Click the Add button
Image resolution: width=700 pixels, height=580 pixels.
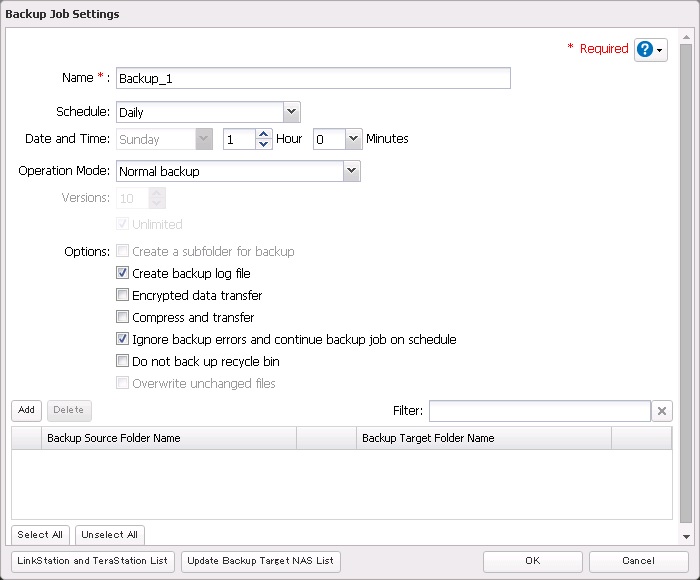26,410
